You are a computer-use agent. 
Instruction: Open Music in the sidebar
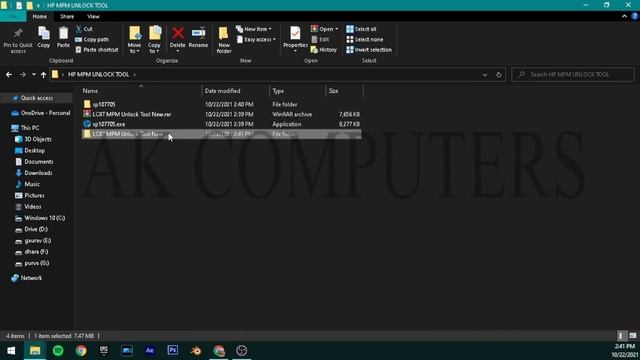pos(28,184)
